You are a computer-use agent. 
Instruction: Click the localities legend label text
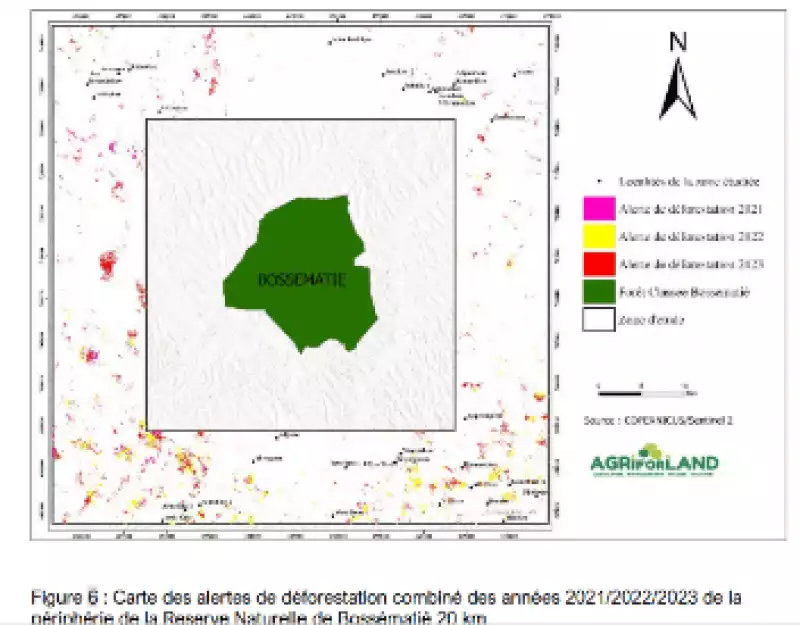689,182
